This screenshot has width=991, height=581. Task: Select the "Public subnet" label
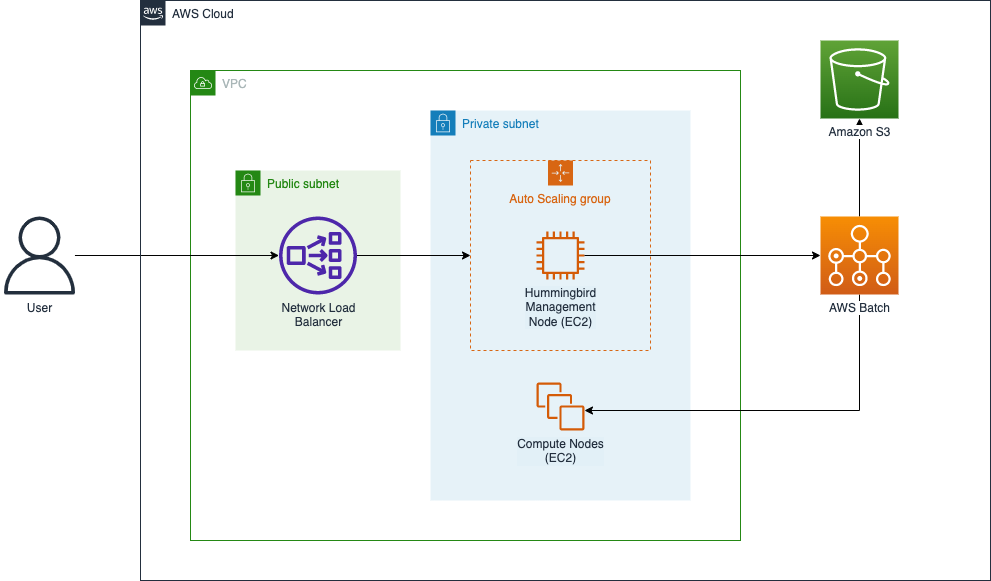pyautogui.click(x=303, y=183)
